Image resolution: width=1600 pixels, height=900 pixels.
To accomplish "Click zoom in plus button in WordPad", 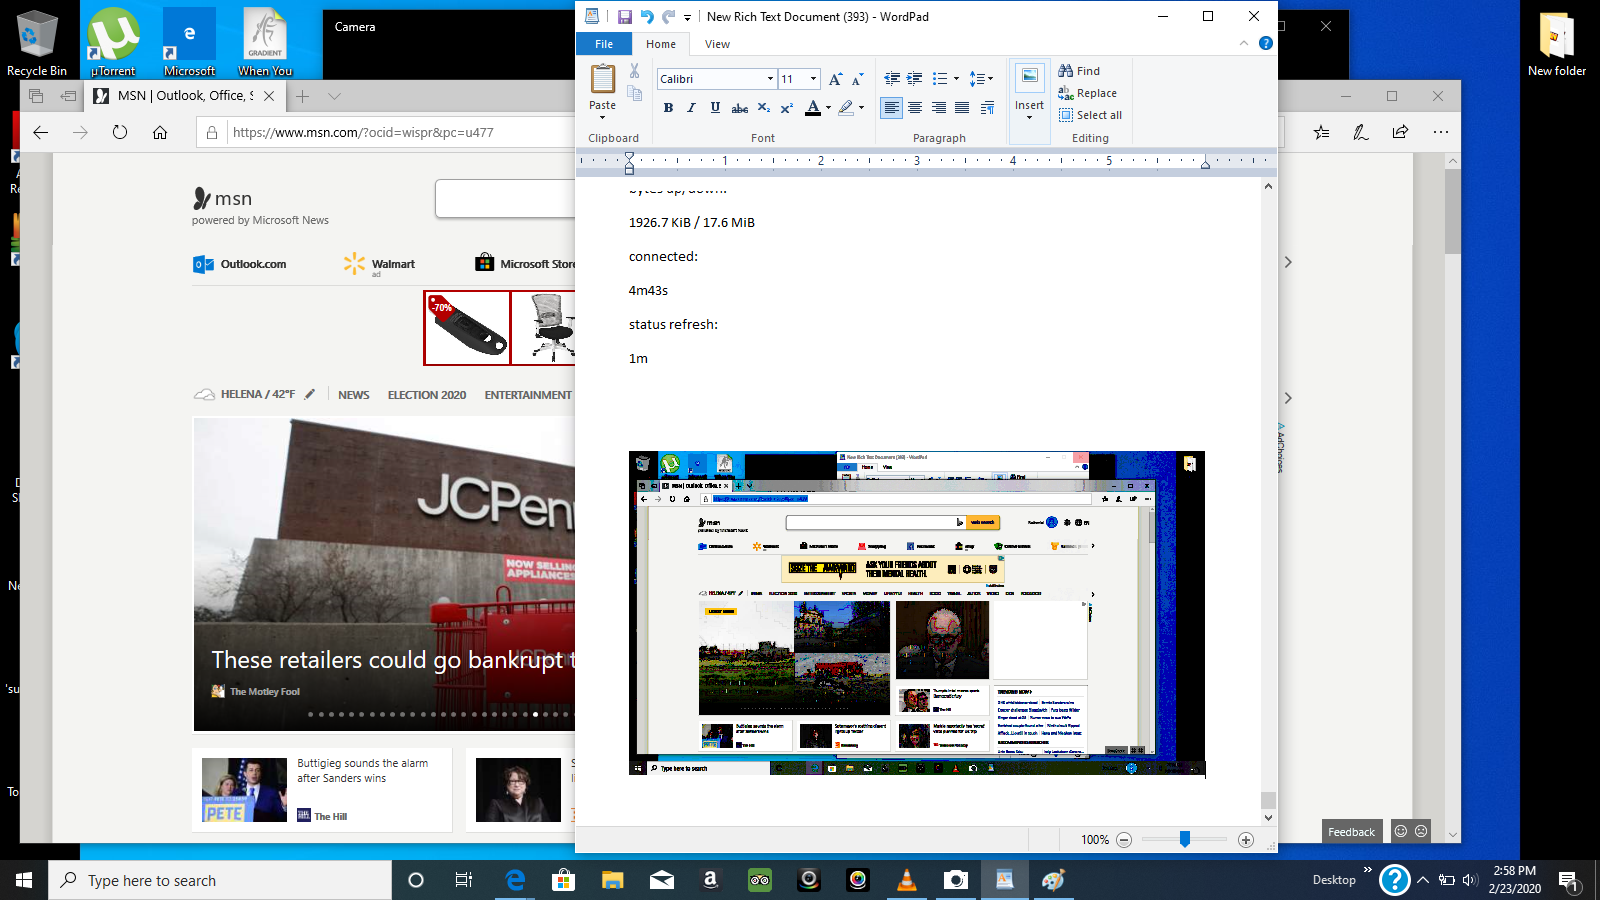I will 1246,840.
